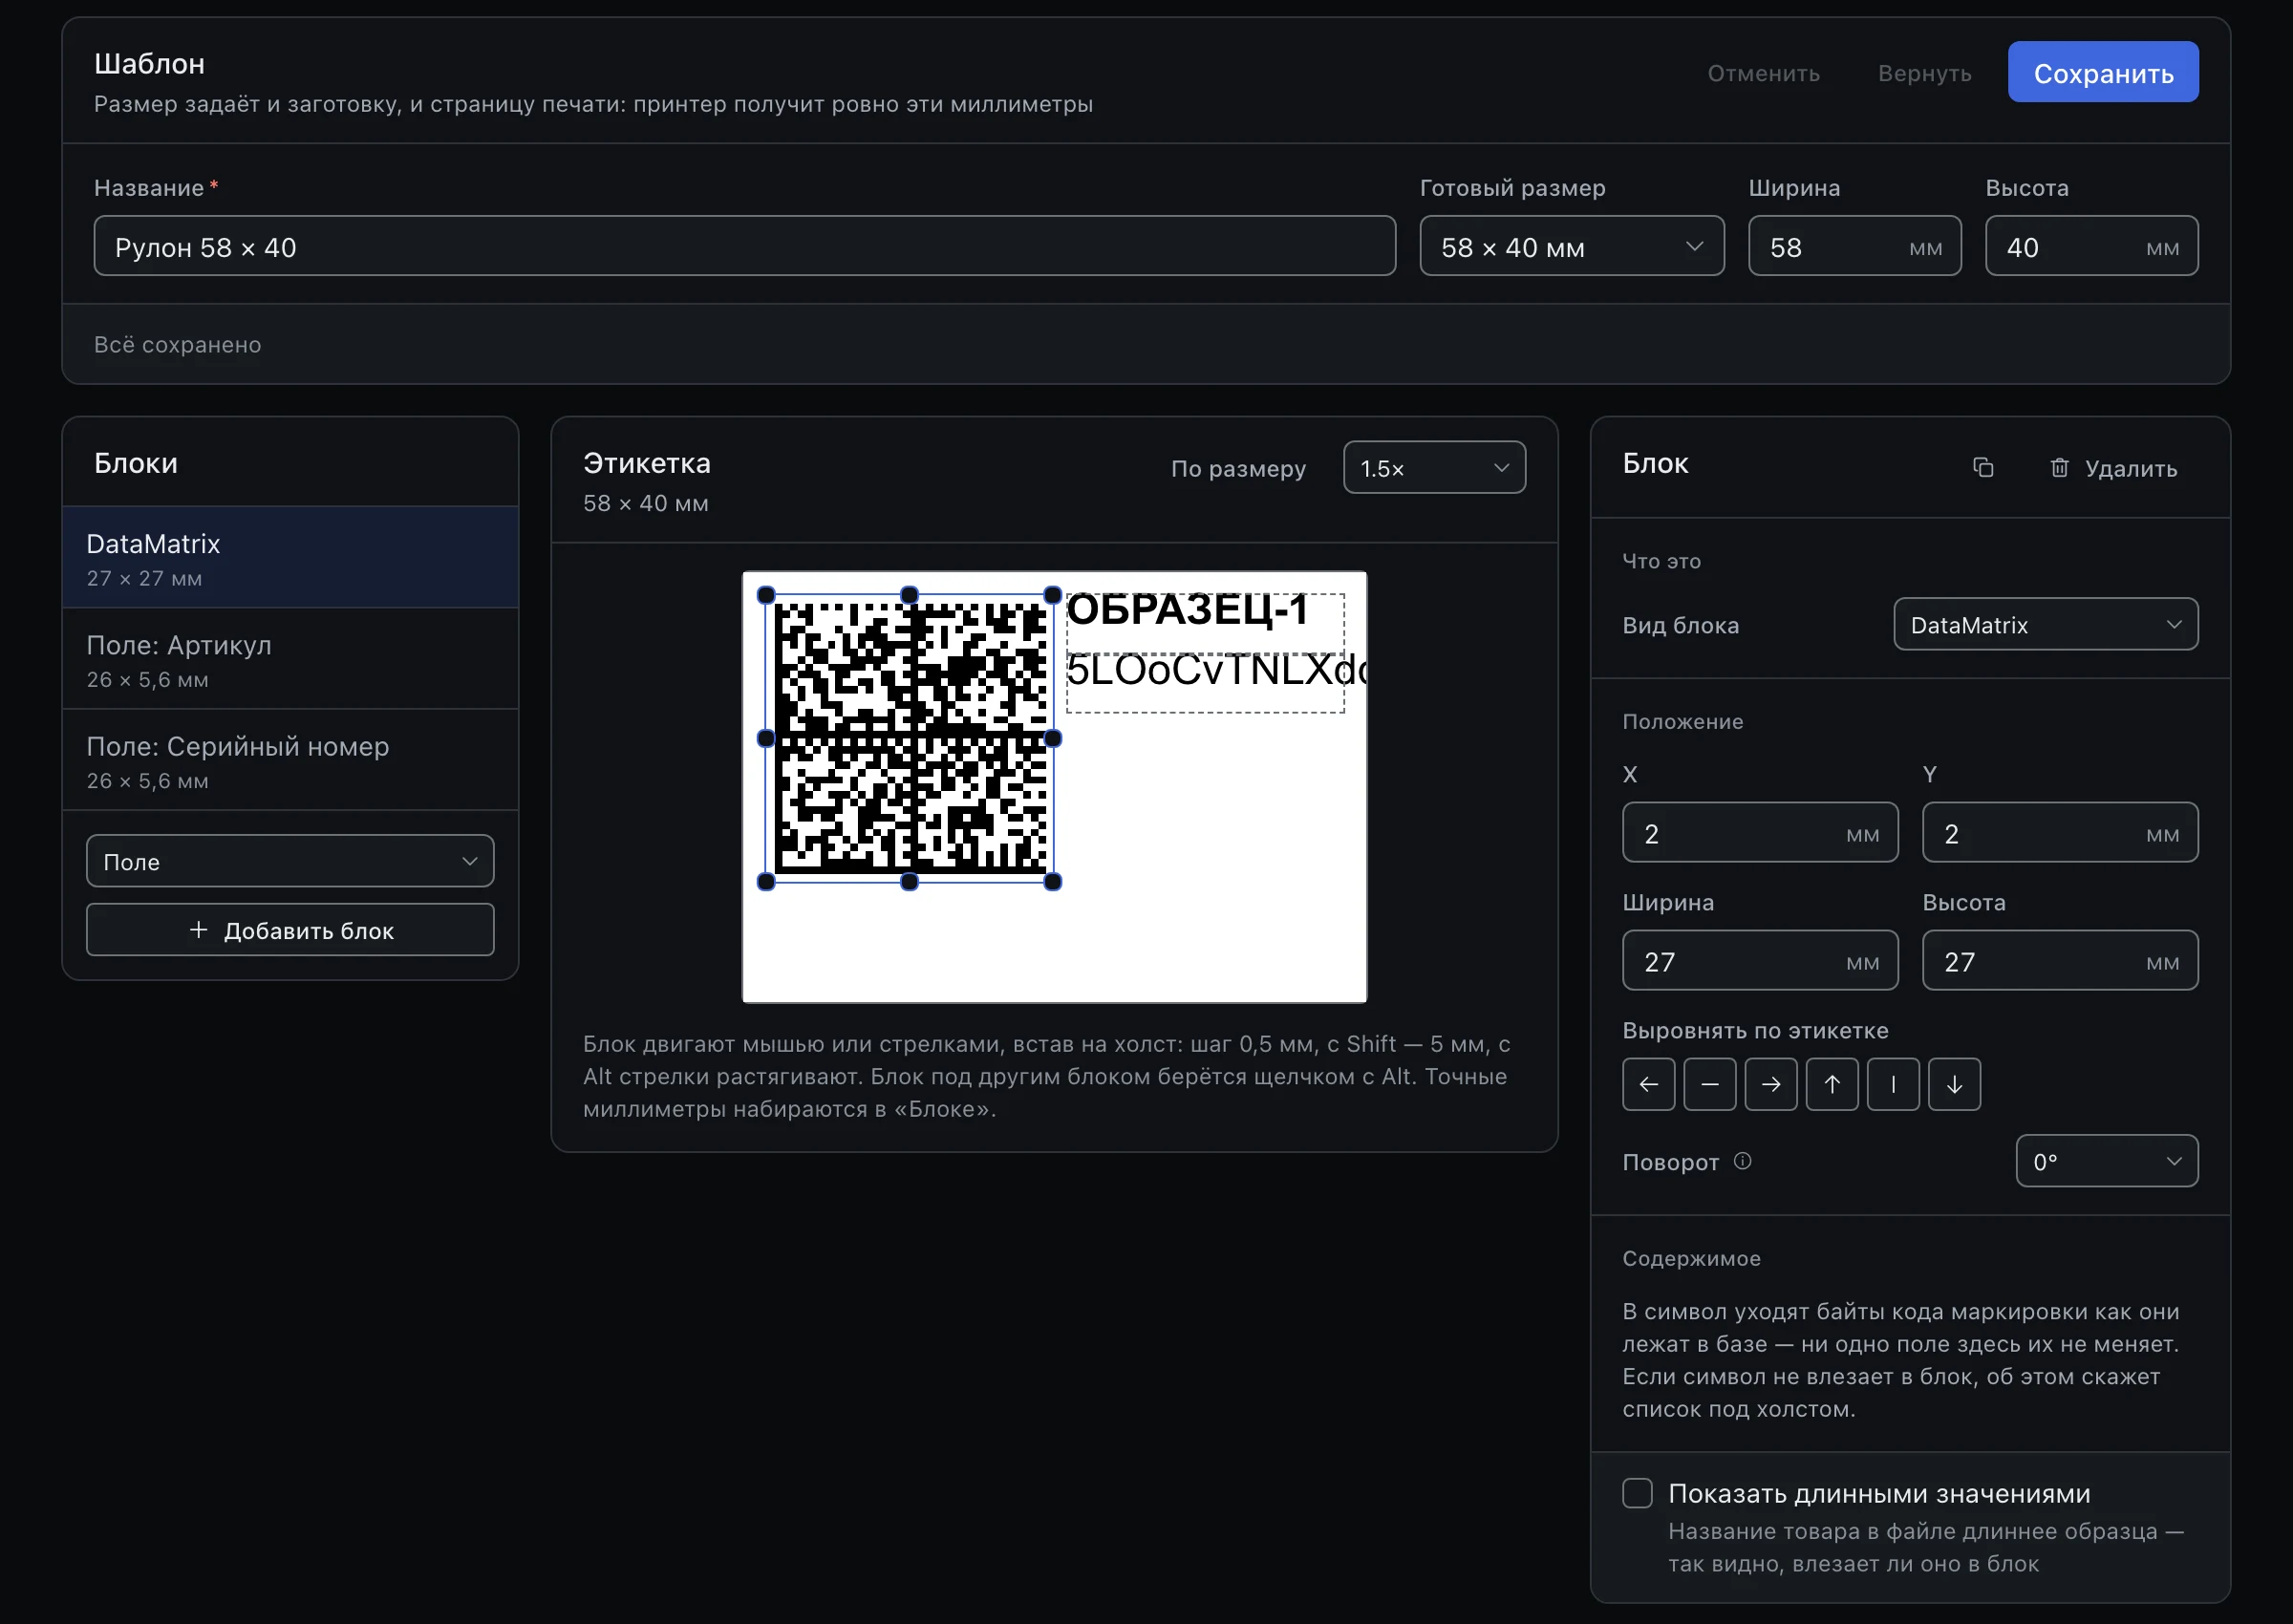Focus the Название field with Рулон 58 × 40
The width and height of the screenshot is (2293, 1624).
click(x=745, y=246)
